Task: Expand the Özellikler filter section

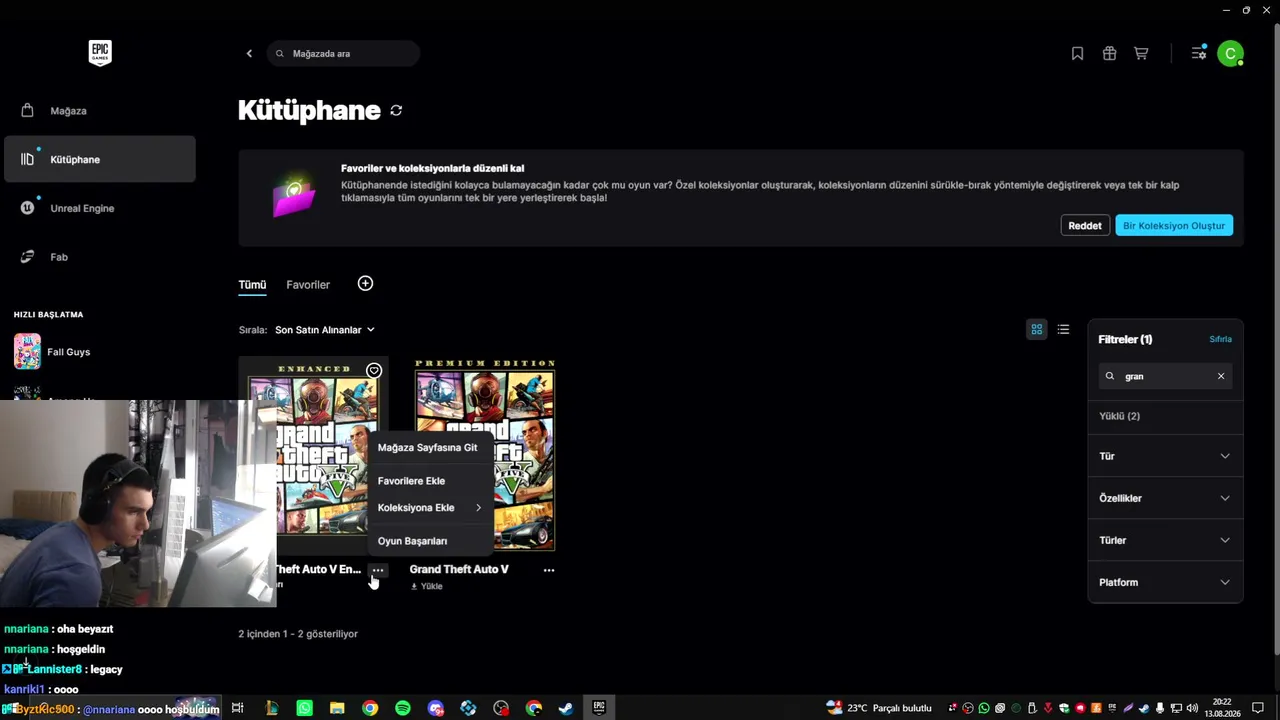Action: tap(1165, 498)
